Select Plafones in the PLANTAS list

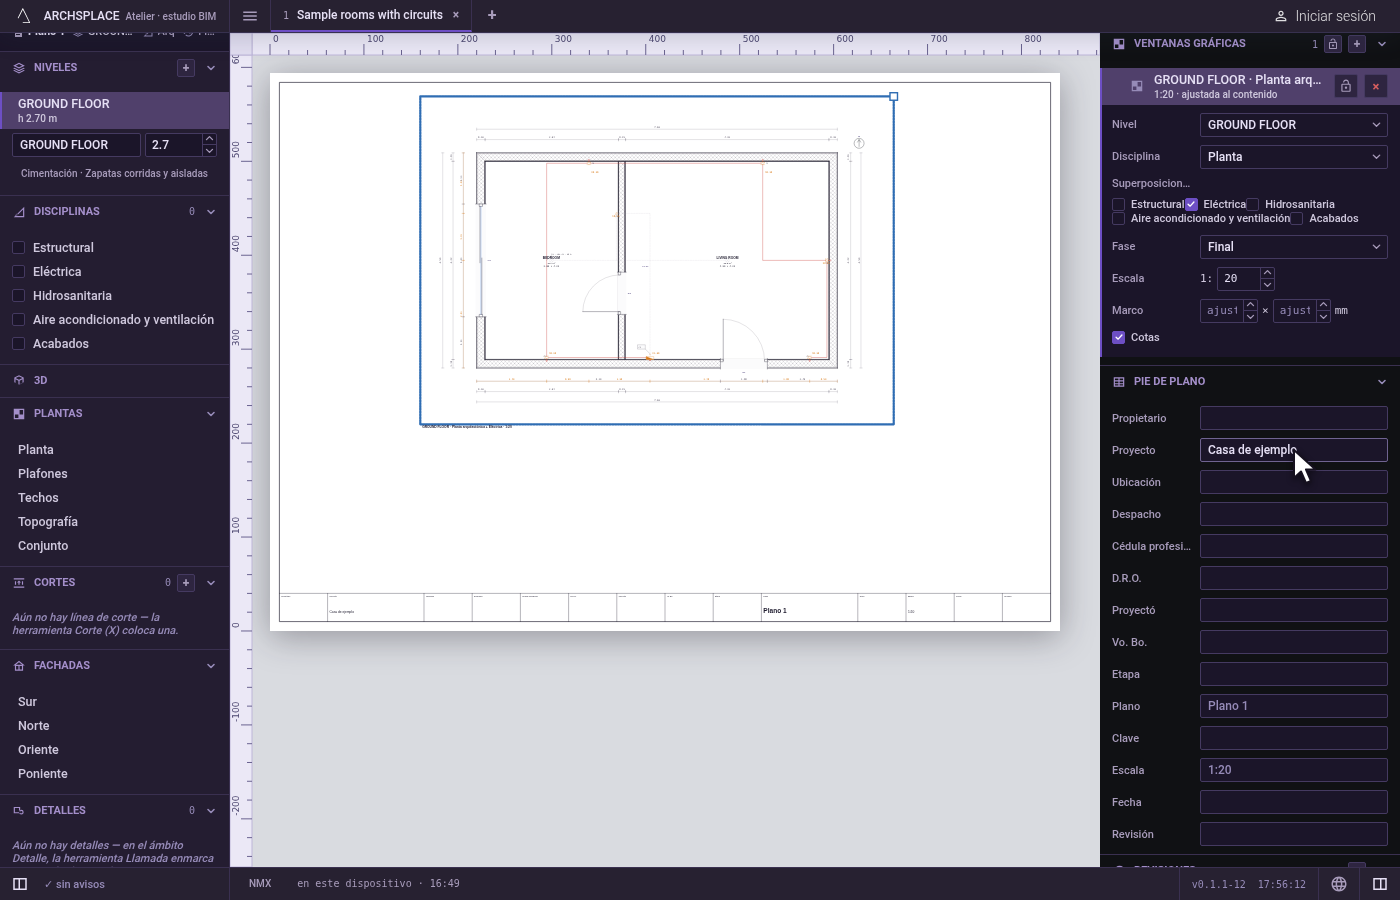[x=43, y=474]
